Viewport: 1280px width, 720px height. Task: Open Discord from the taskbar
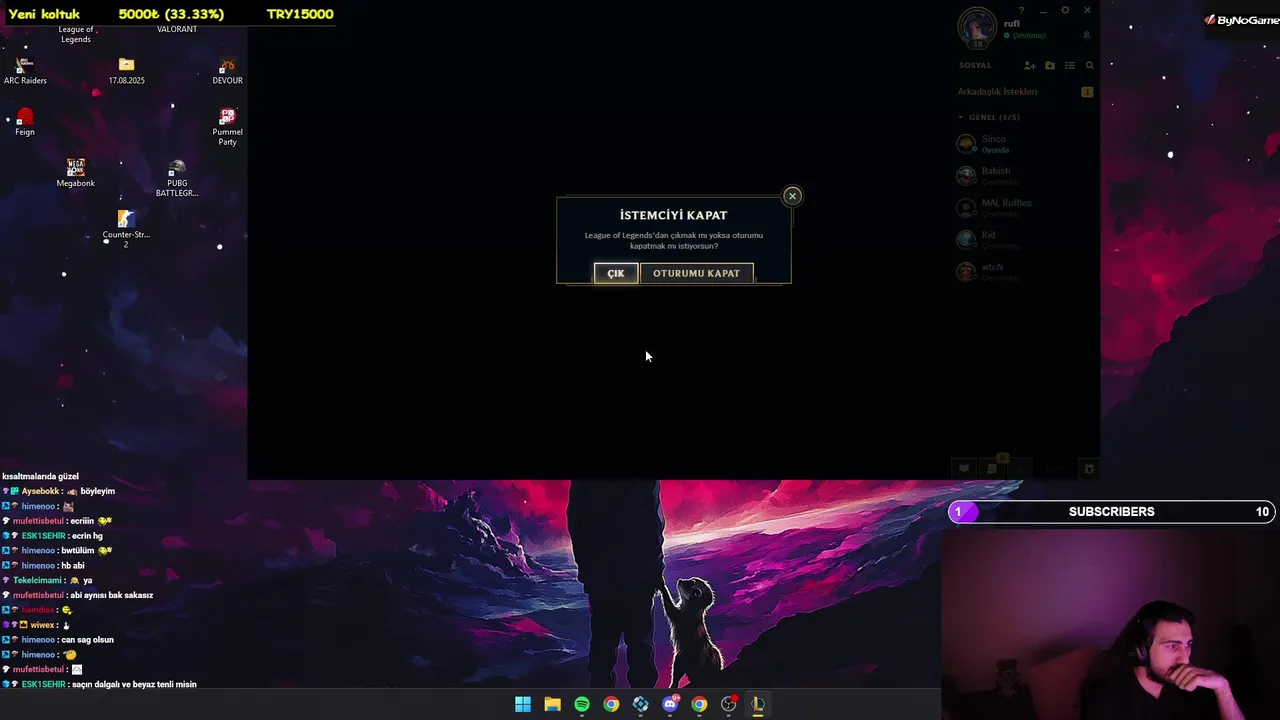point(670,704)
